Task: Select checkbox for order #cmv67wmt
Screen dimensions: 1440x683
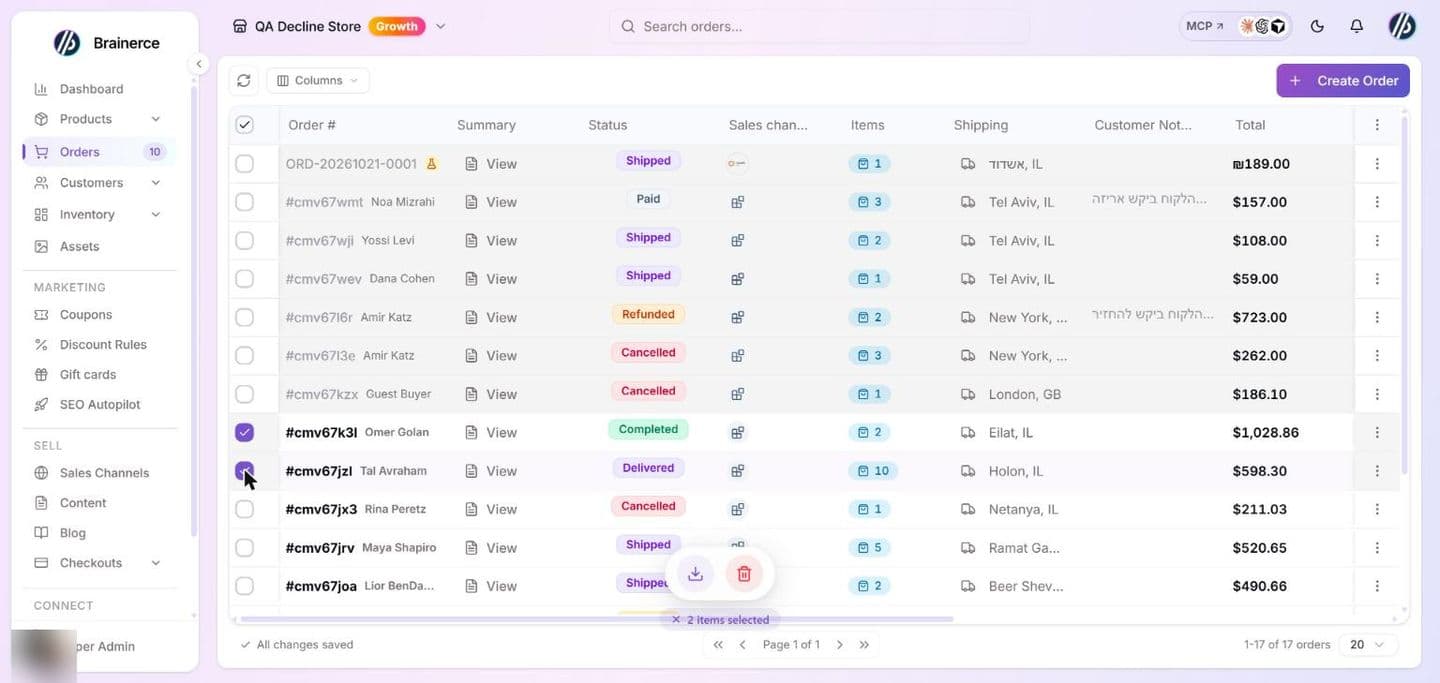Action: point(244,202)
